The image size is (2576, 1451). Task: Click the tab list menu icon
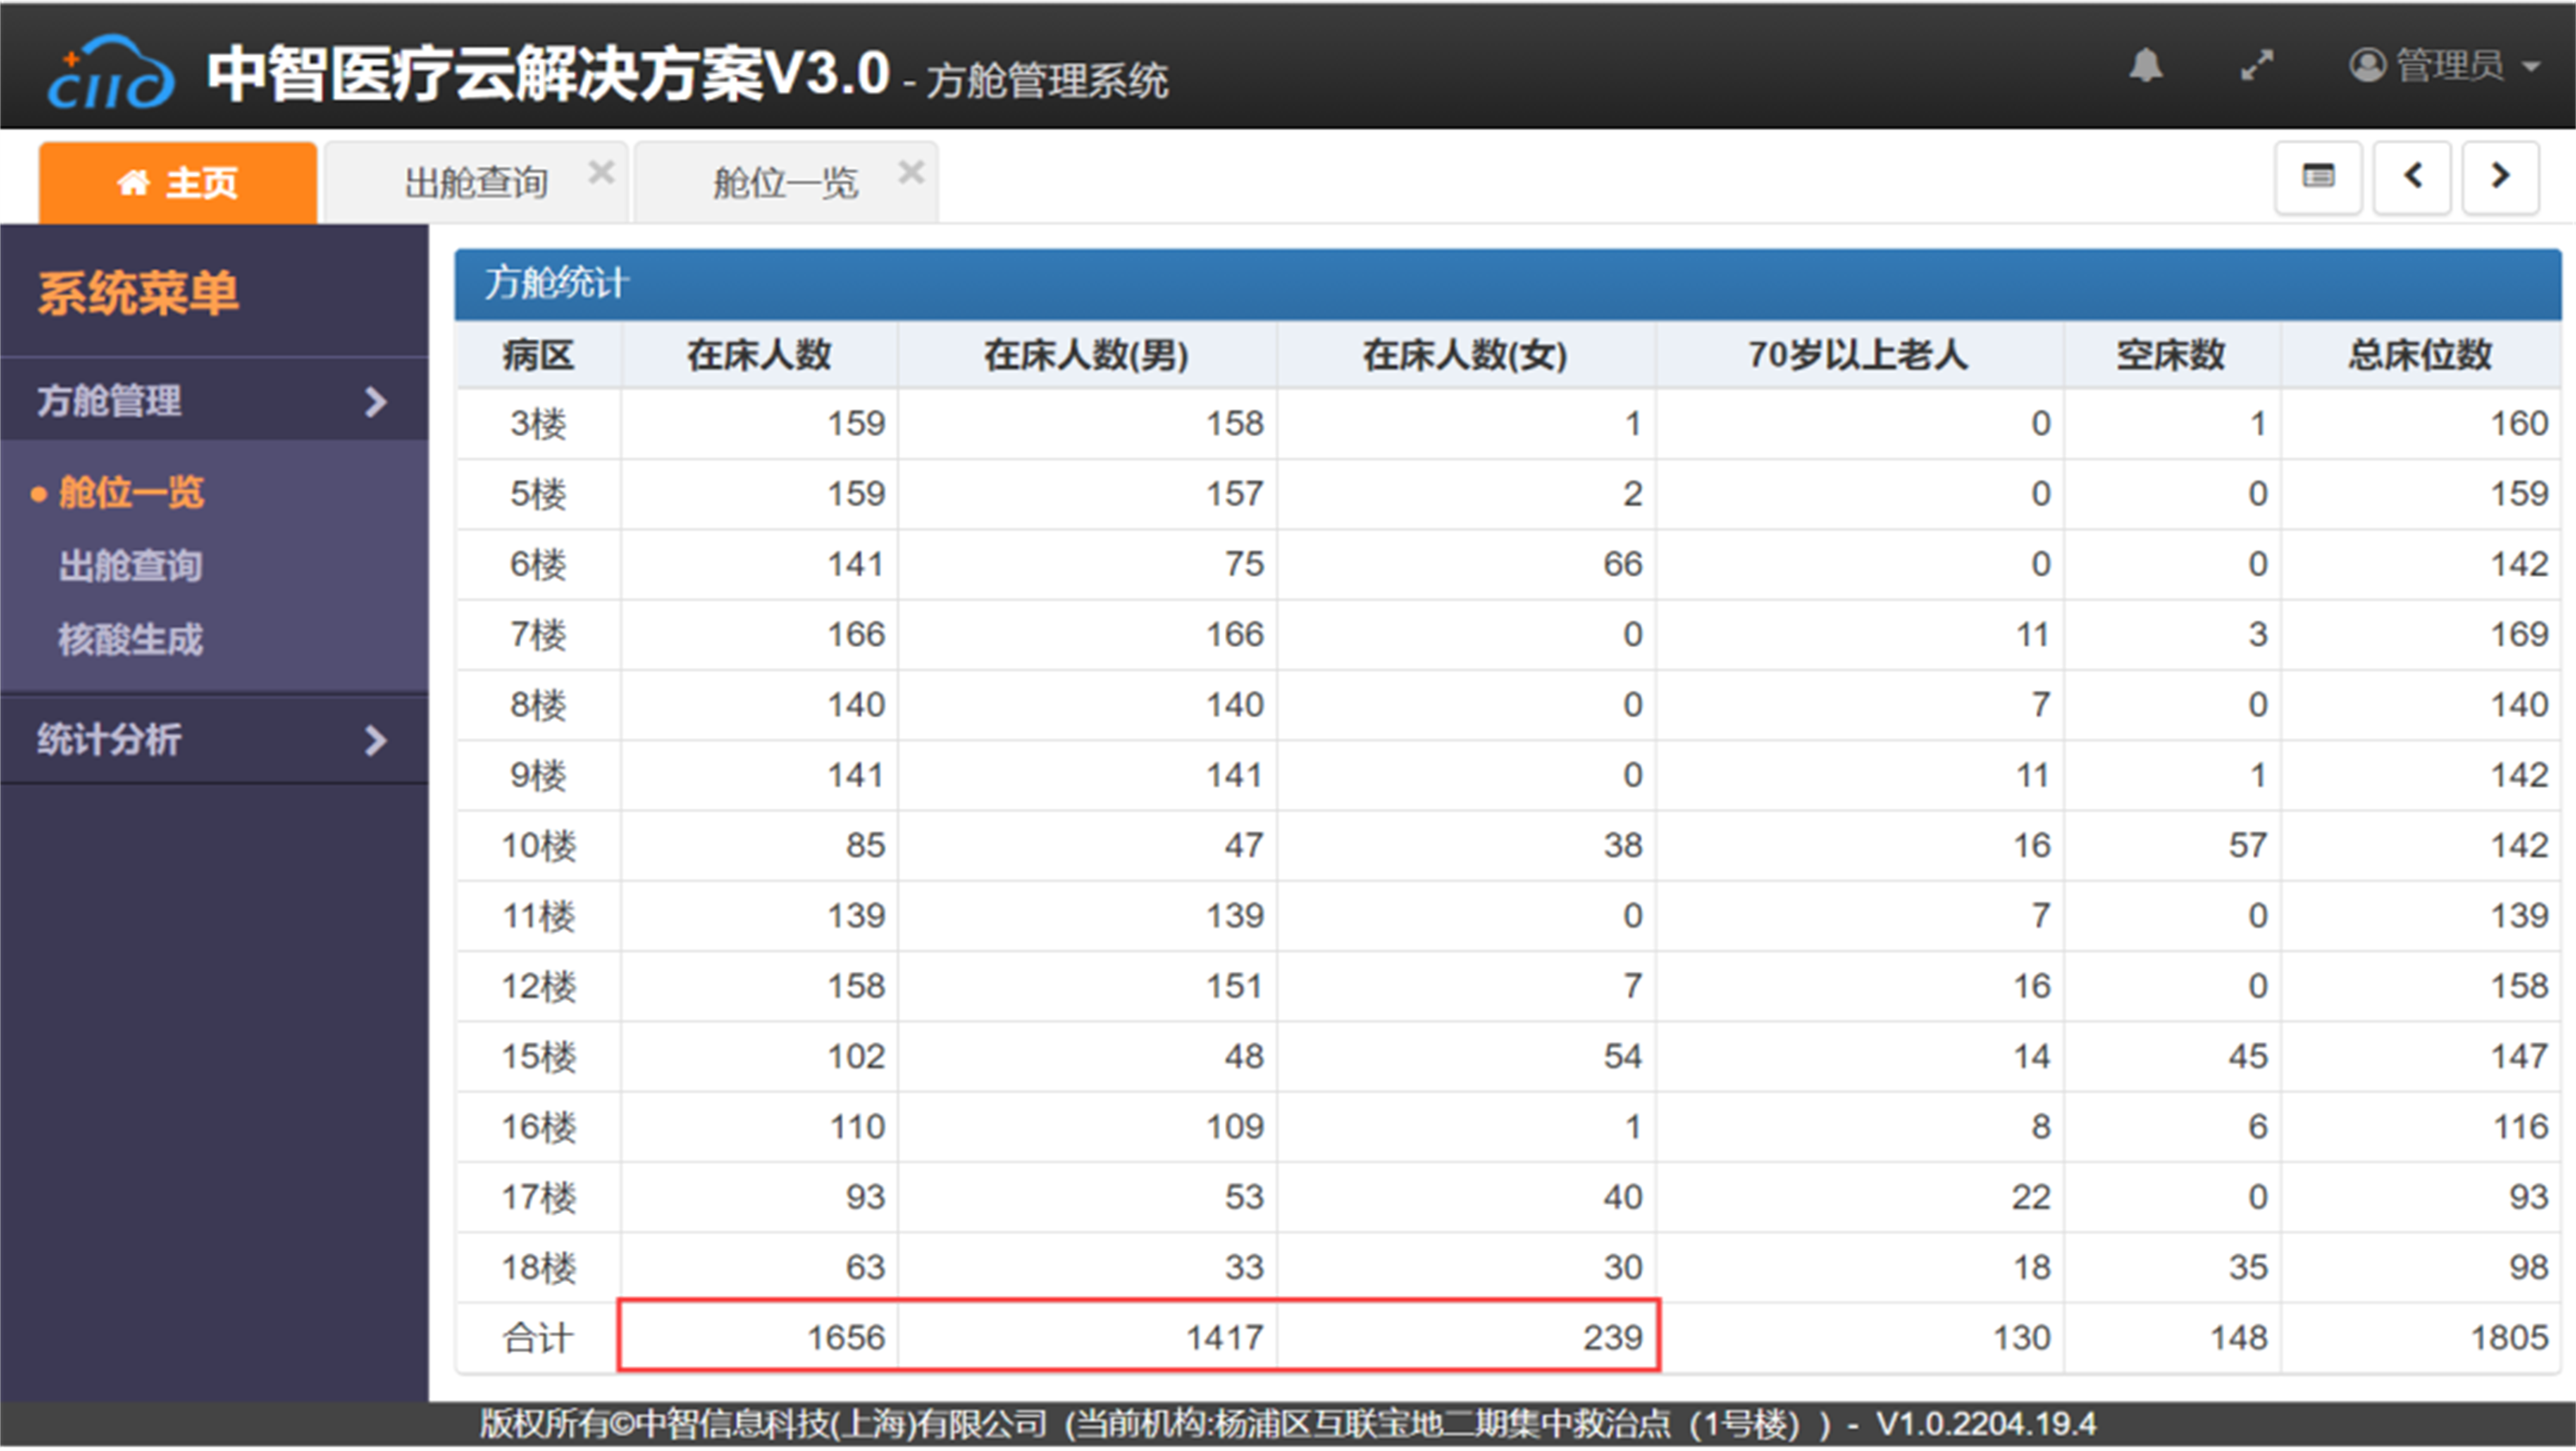[2318, 177]
